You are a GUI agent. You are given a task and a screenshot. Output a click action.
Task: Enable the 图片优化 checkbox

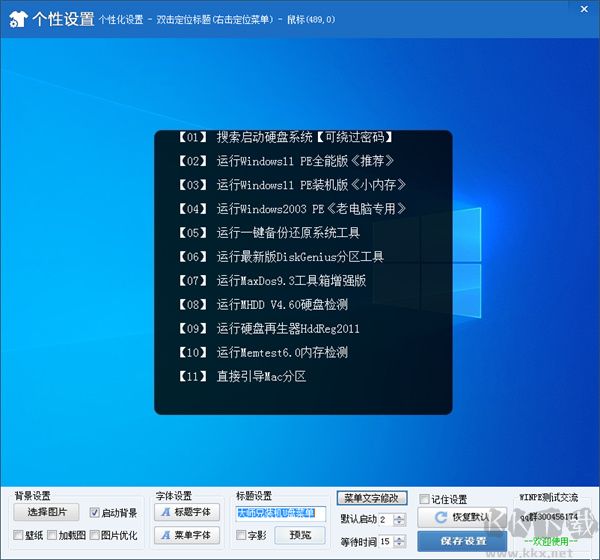95,535
